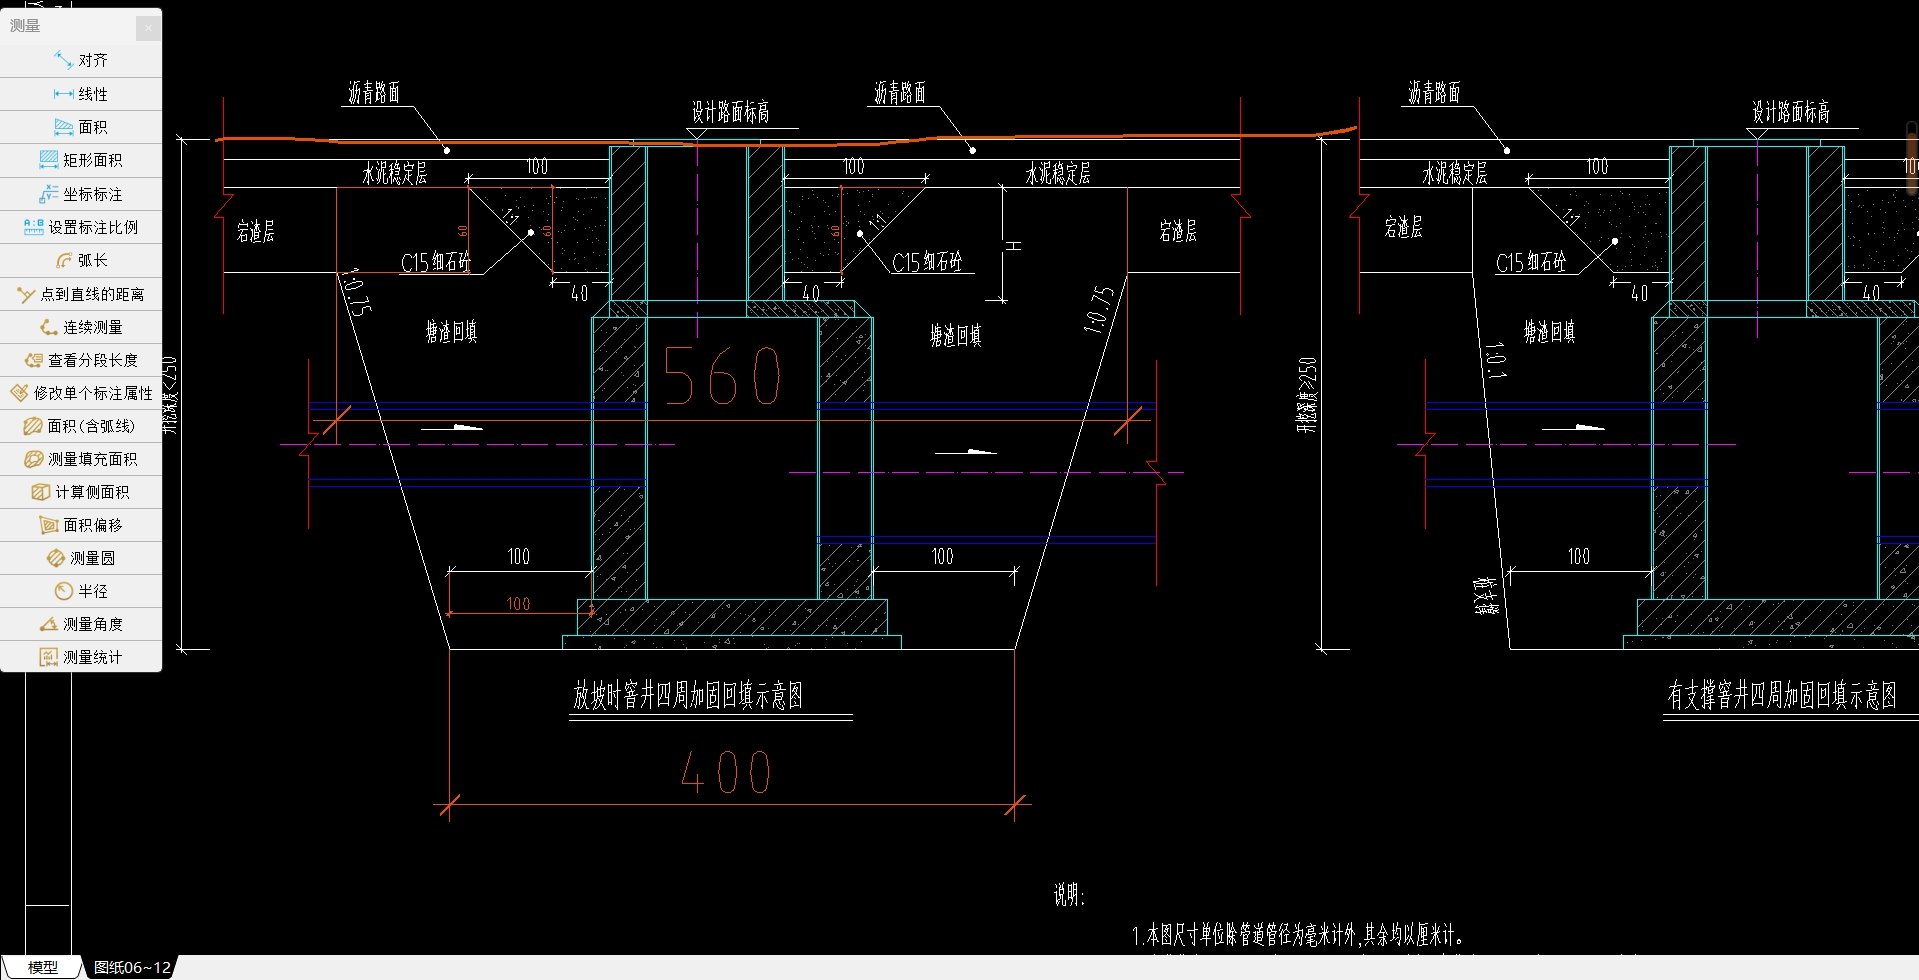Open 设置标注比例 annotation scale settings
The height and width of the screenshot is (980, 1919).
tap(81, 227)
